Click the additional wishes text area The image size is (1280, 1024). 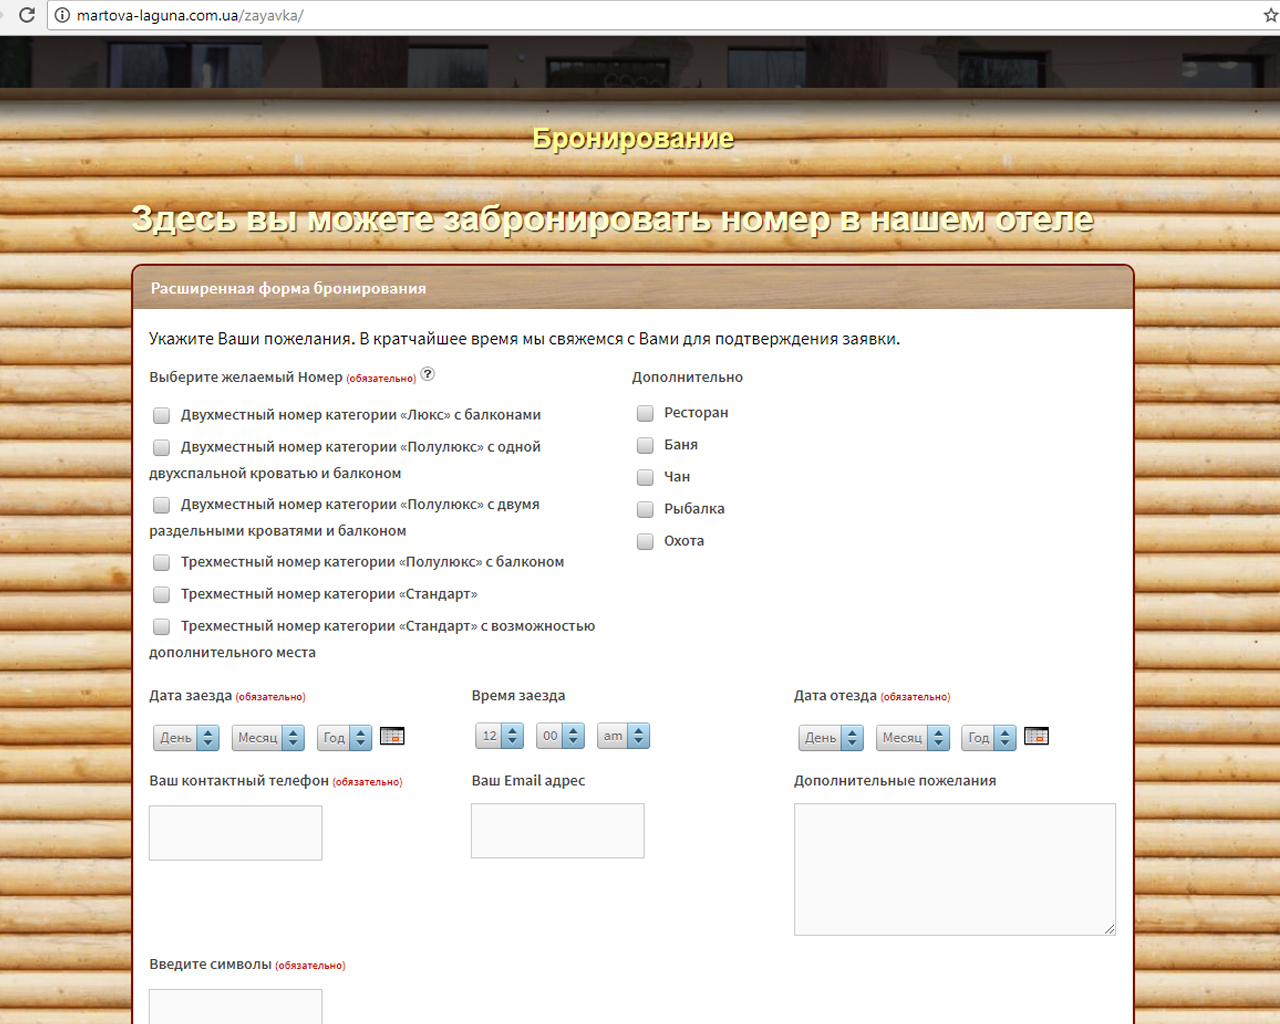(x=954, y=869)
